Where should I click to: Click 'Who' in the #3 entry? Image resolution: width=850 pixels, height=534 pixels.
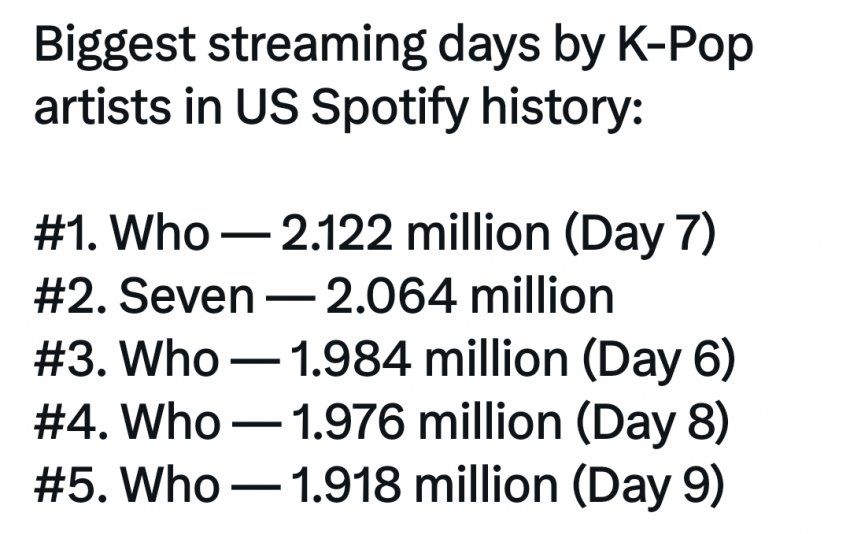coord(169,359)
